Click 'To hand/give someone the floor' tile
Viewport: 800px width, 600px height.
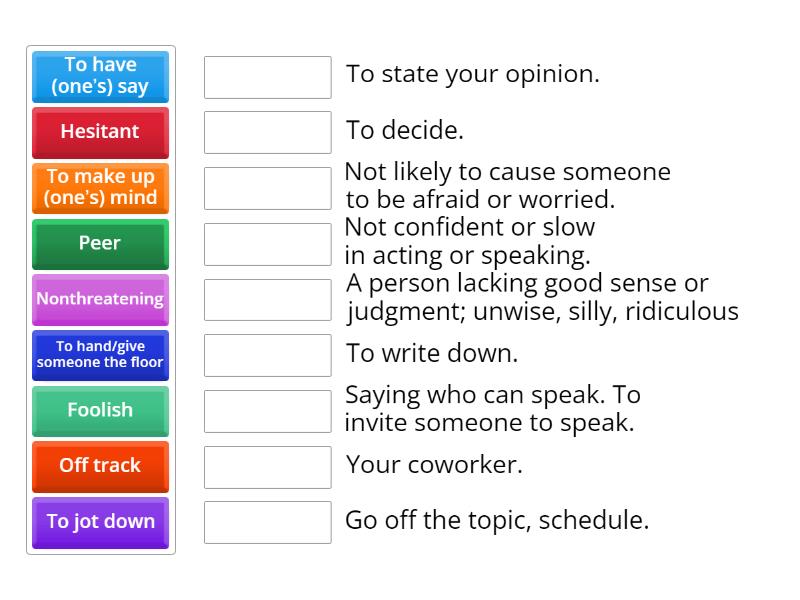[x=100, y=354]
